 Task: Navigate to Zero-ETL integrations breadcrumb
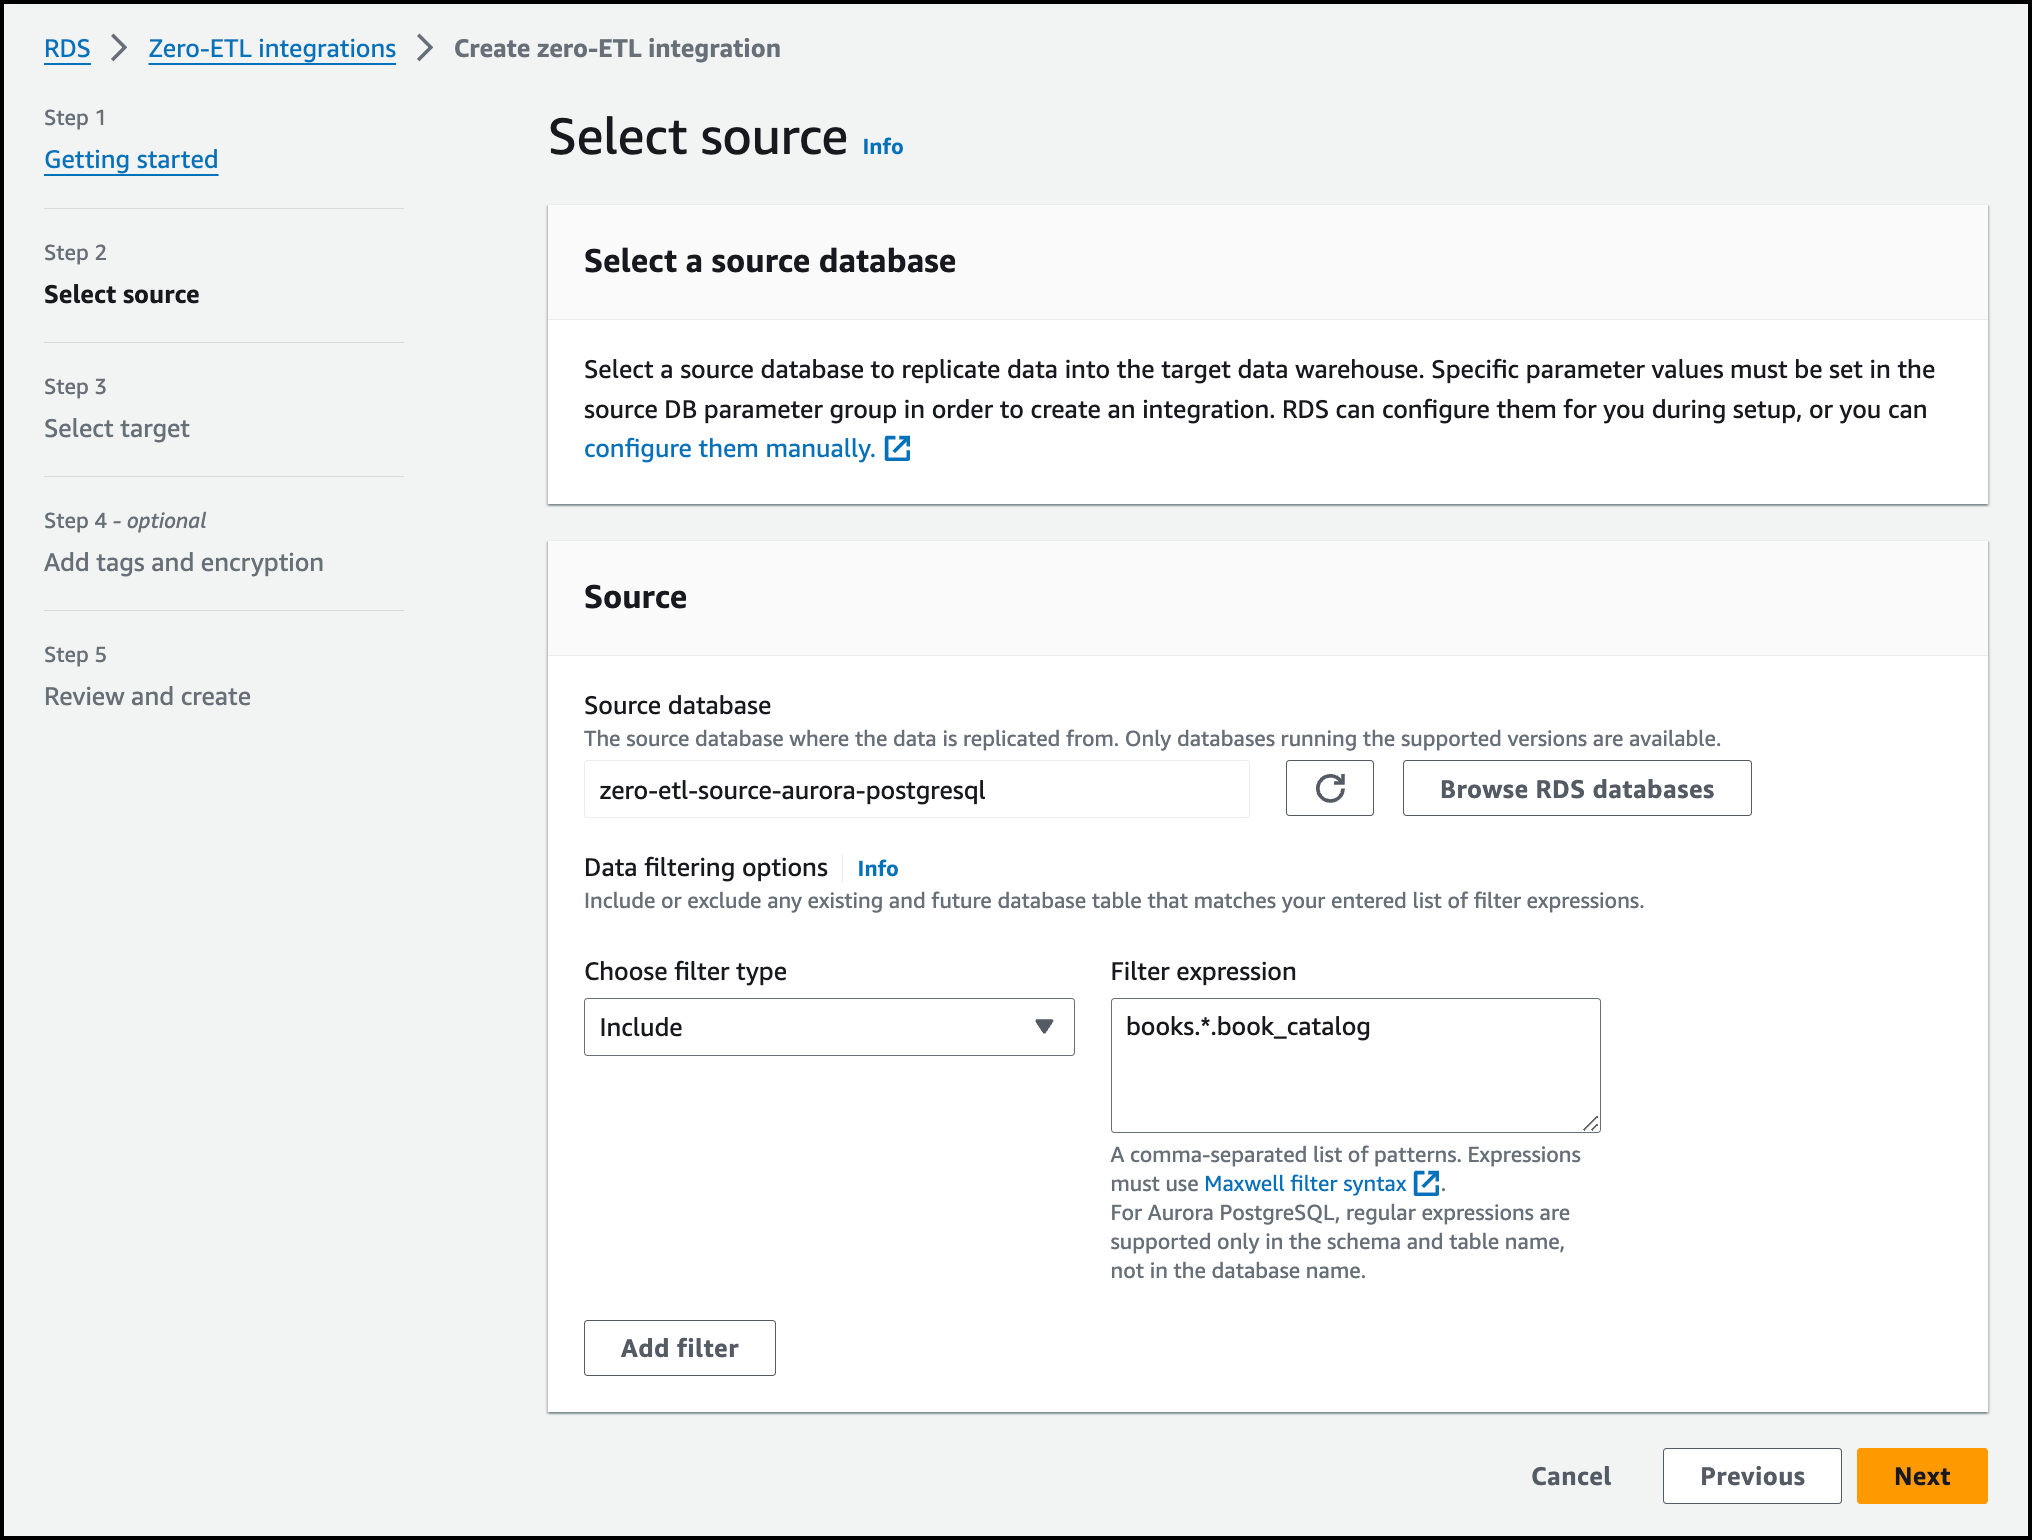(272, 48)
